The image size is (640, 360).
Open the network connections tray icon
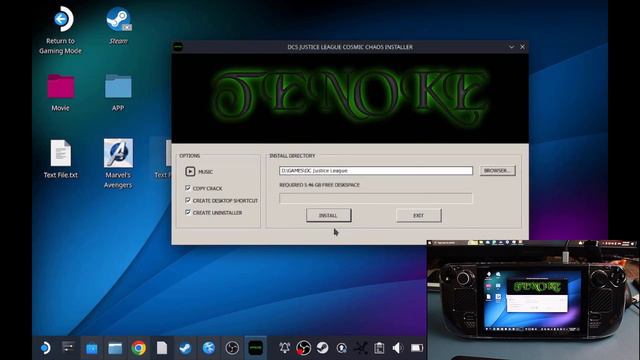click(x=361, y=348)
